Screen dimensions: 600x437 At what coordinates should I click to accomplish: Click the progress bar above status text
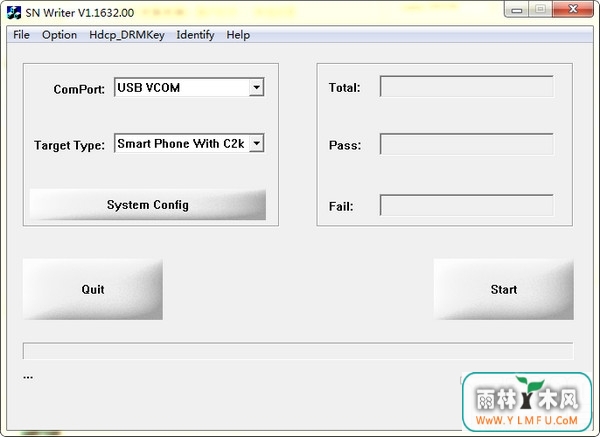(298, 351)
